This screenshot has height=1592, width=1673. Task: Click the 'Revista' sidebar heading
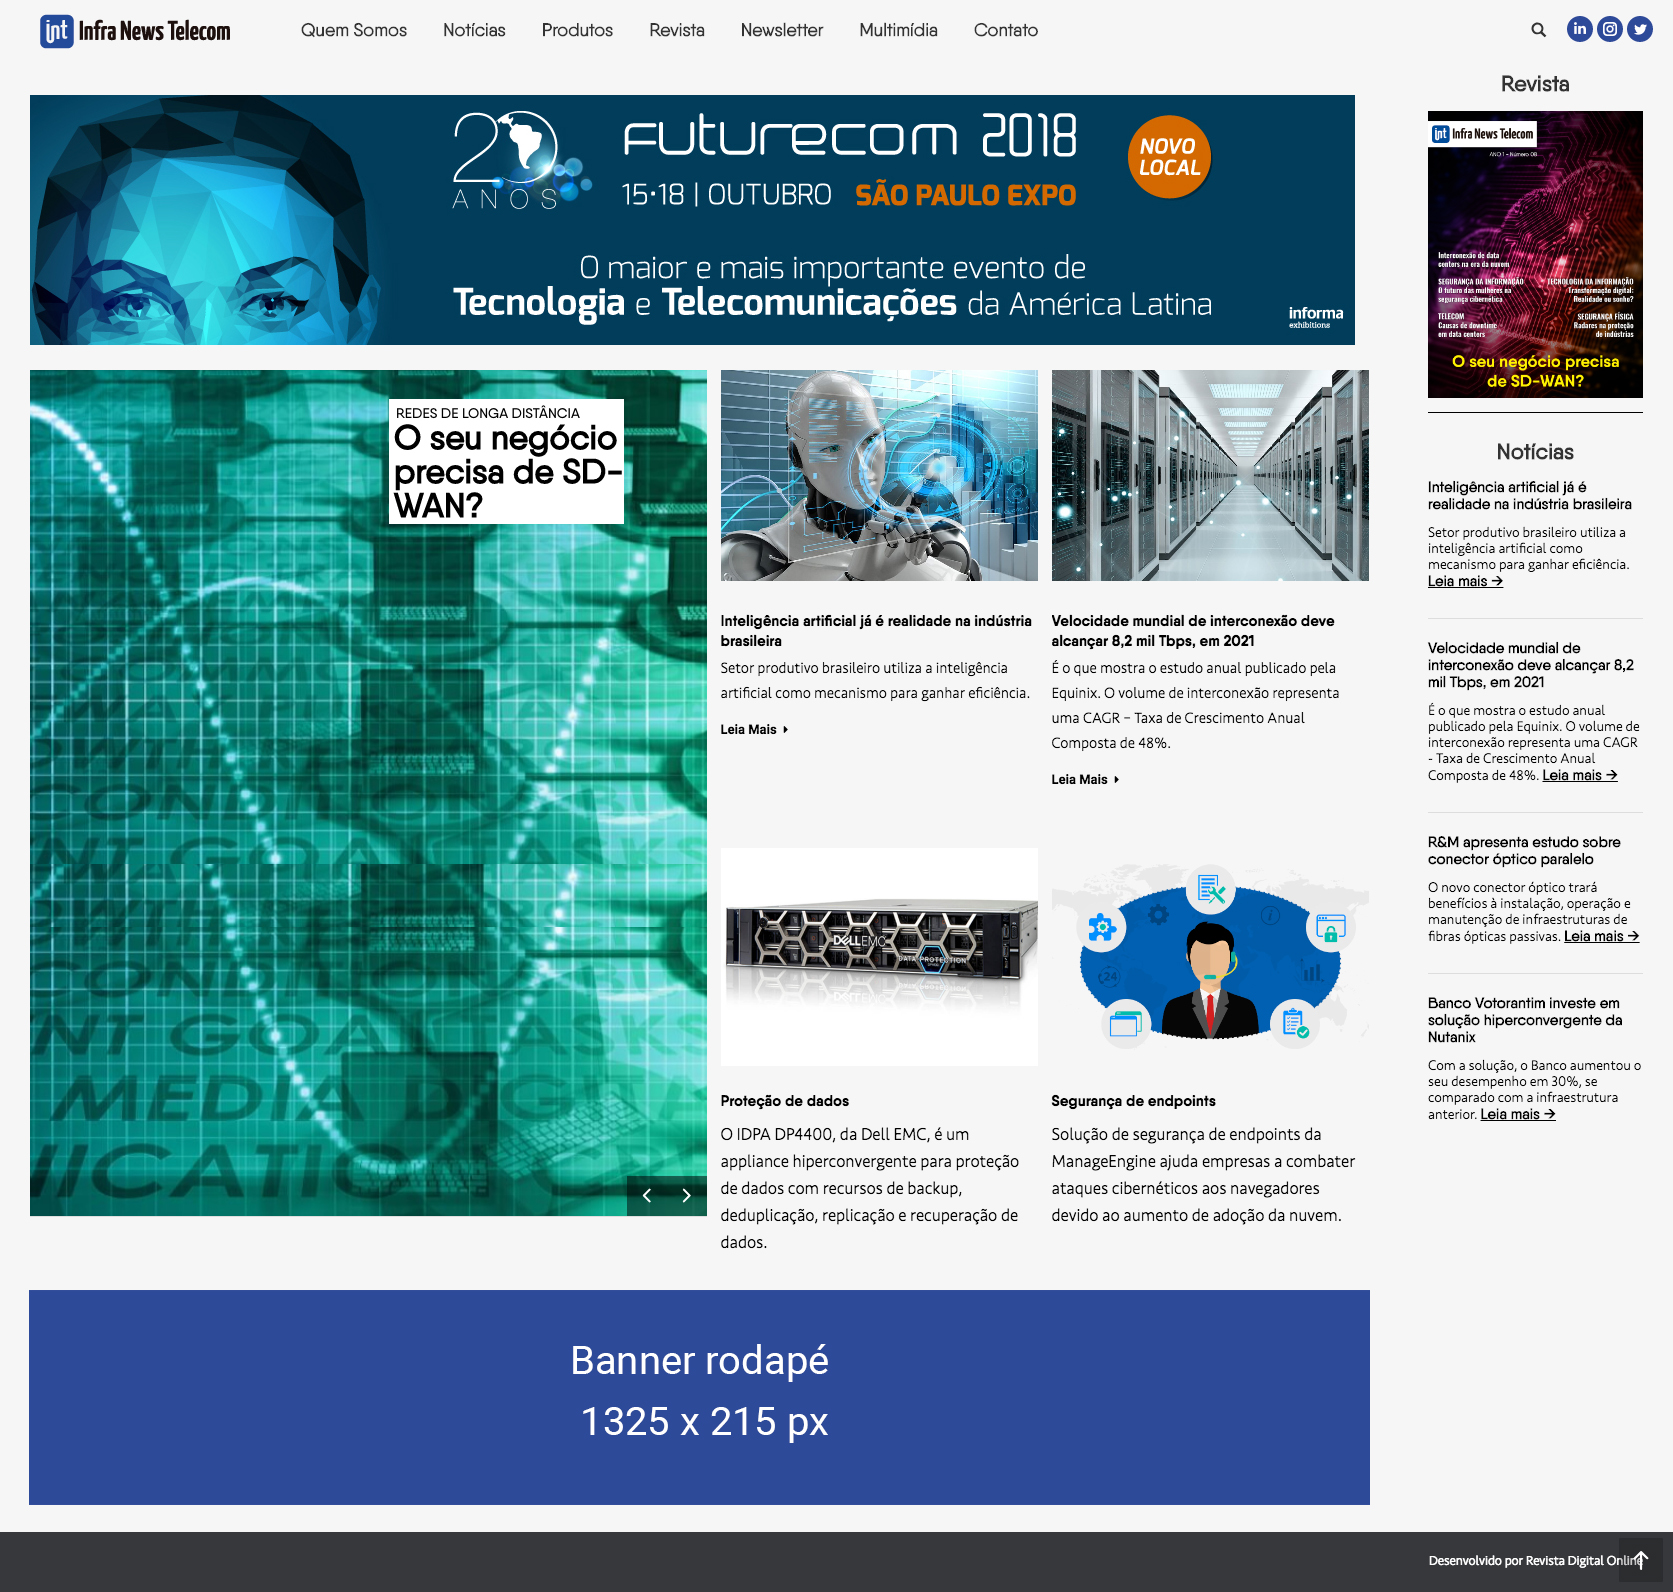pos(1535,84)
